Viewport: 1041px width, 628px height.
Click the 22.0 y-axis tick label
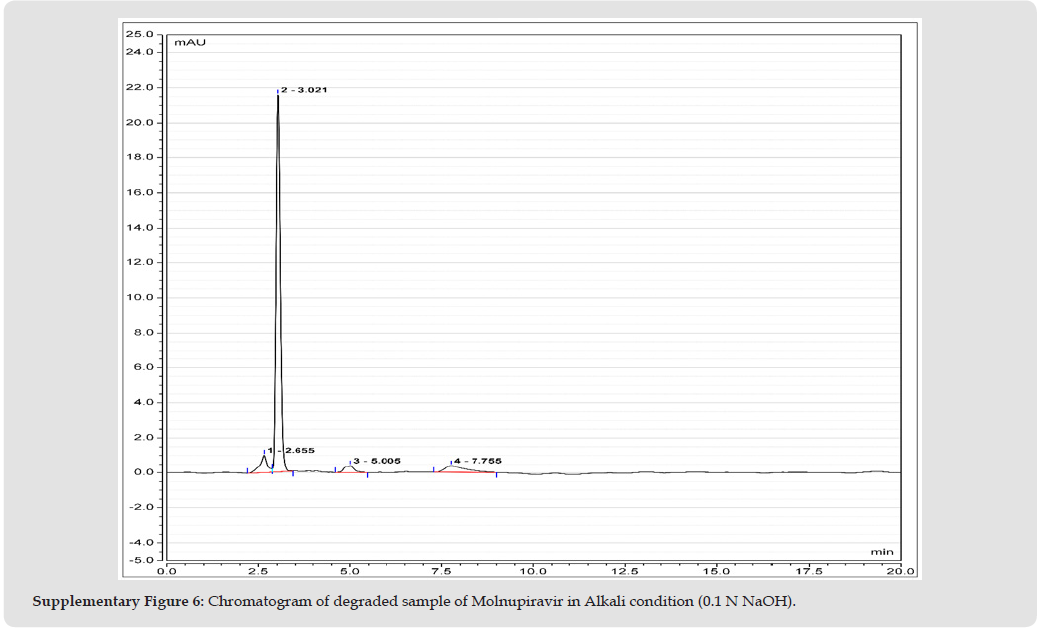pos(138,87)
